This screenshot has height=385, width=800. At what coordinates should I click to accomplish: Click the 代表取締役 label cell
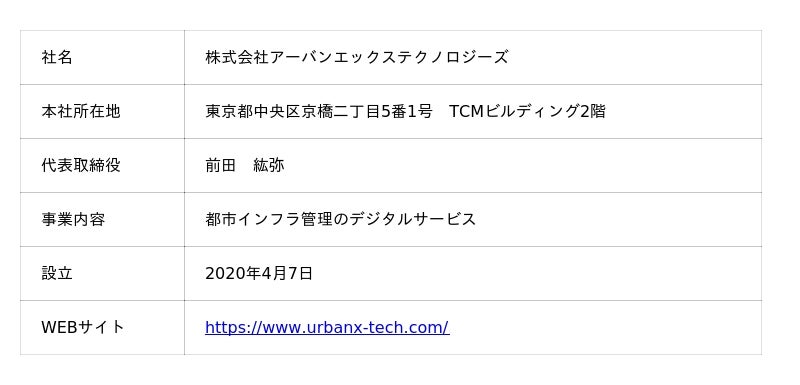click(102, 165)
